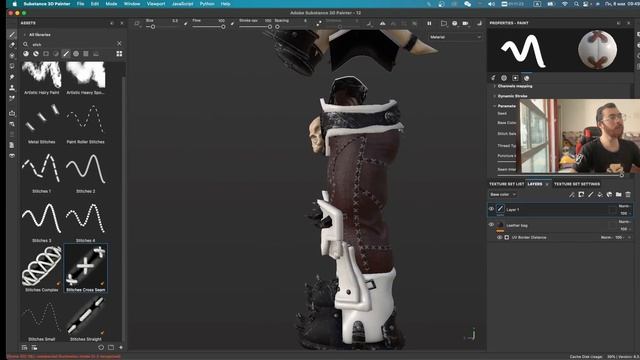The width and height of the screenshot is (640, 360).
Task: Clear the assets search field
Action: click(119, 44)
